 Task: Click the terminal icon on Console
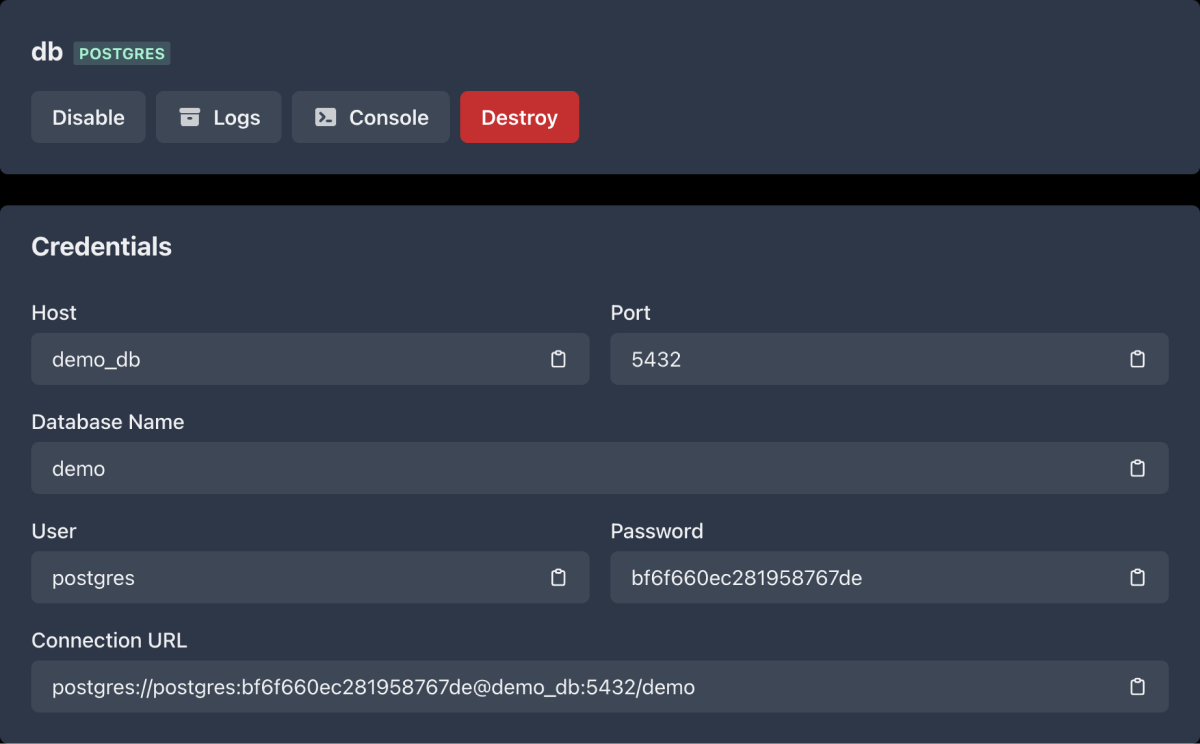325,117
